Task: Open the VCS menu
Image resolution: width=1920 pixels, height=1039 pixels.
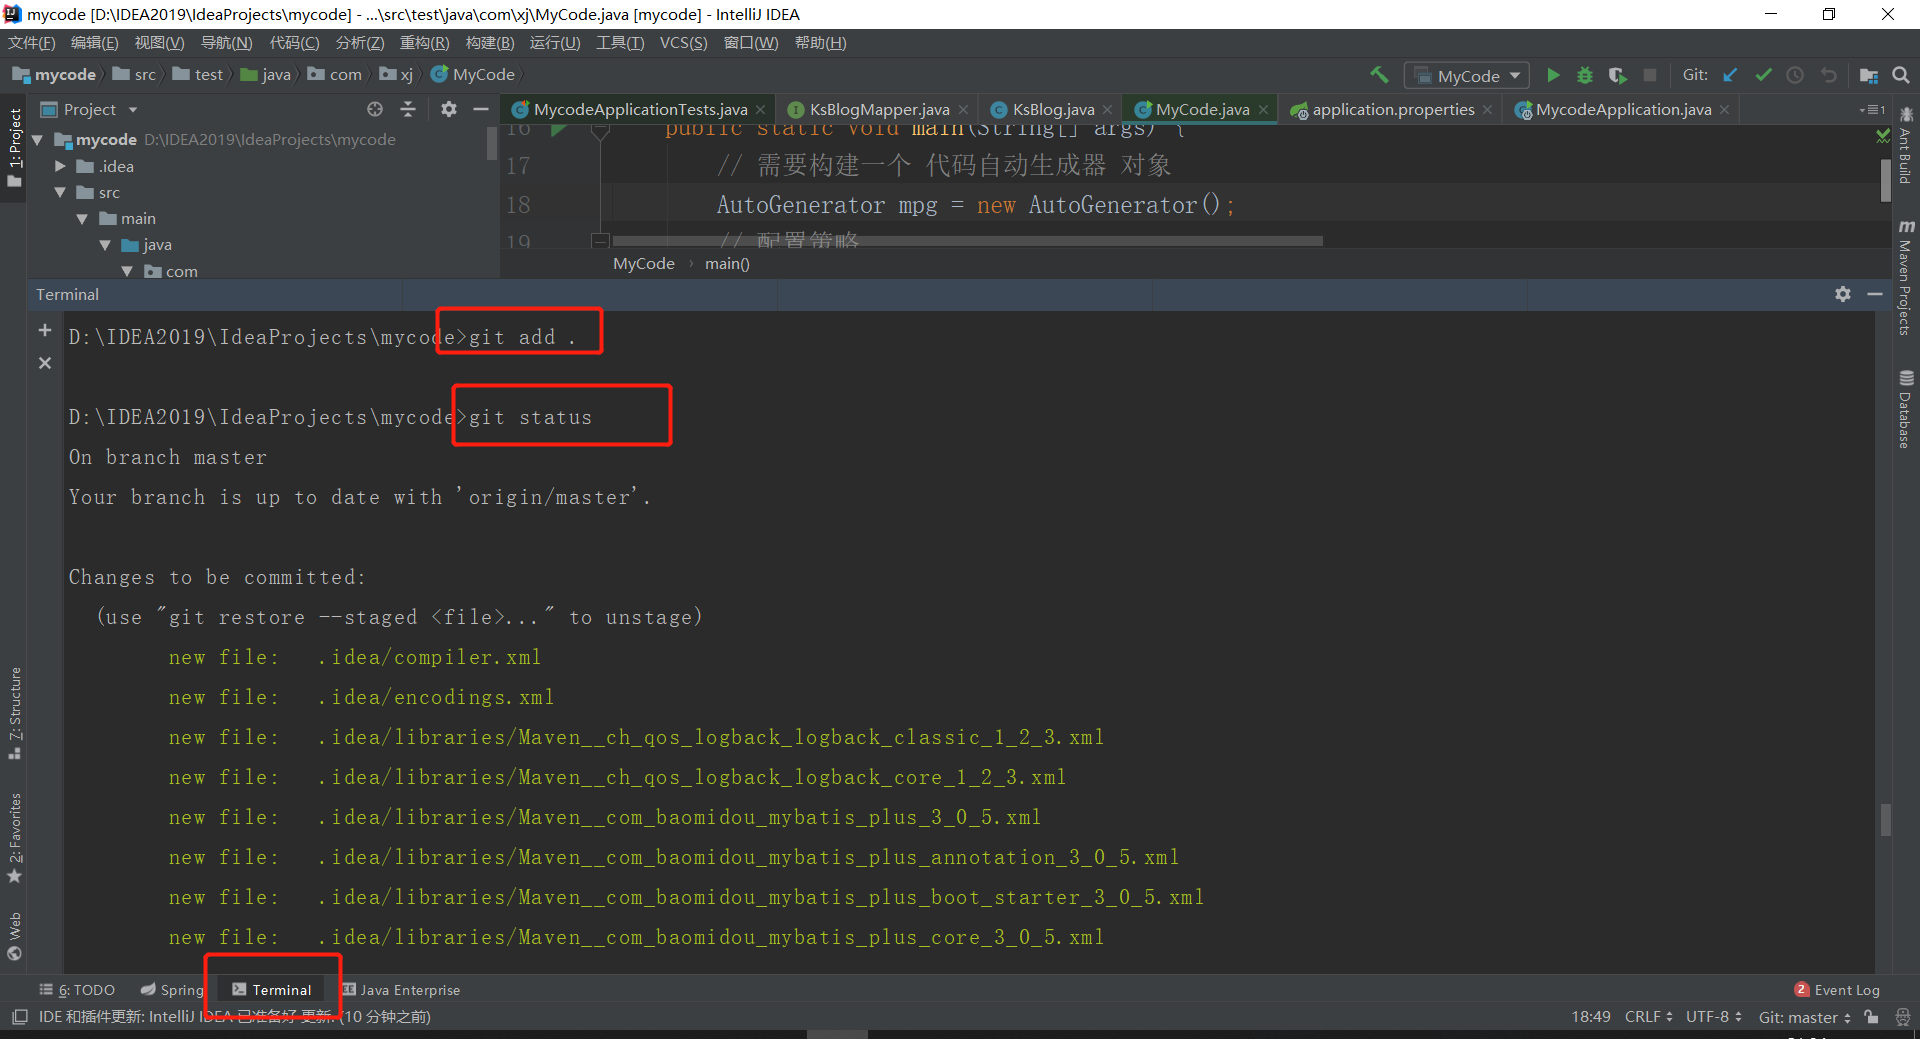Action: pyautogui.click(x=683, y=43)
